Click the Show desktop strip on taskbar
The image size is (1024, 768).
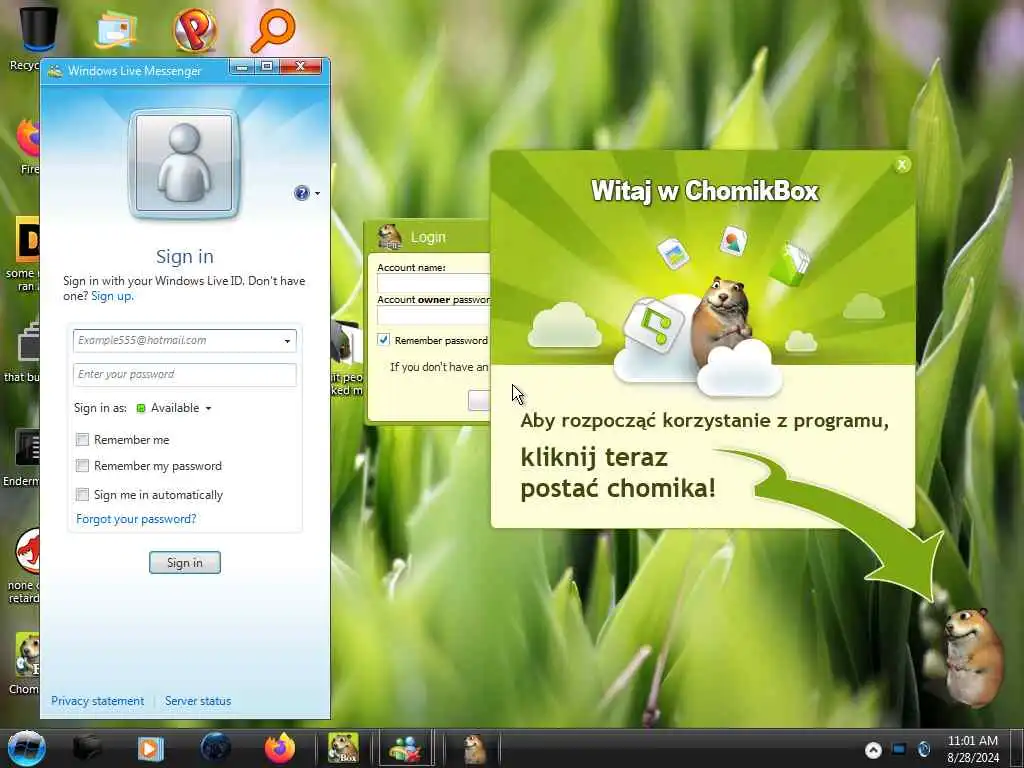pos(1017,748)
